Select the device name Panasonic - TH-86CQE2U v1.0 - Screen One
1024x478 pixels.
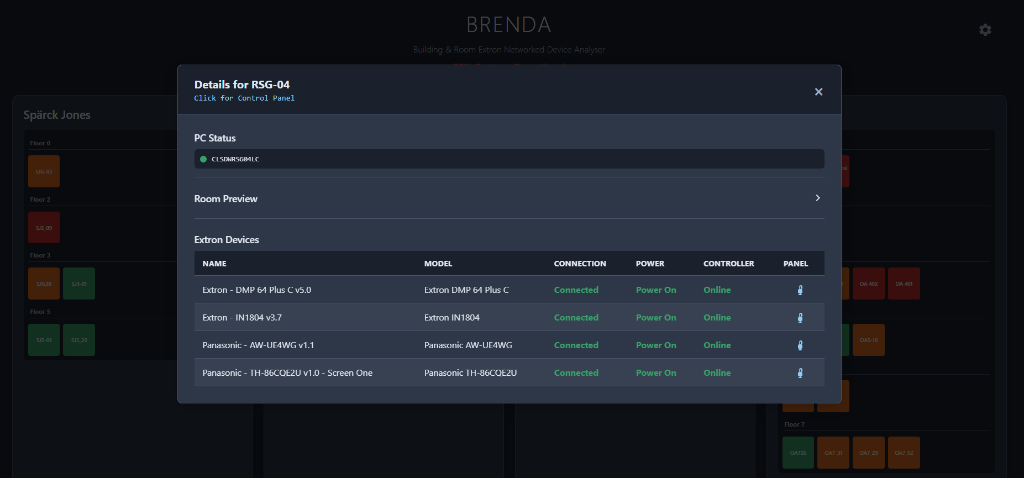[287, 373]
